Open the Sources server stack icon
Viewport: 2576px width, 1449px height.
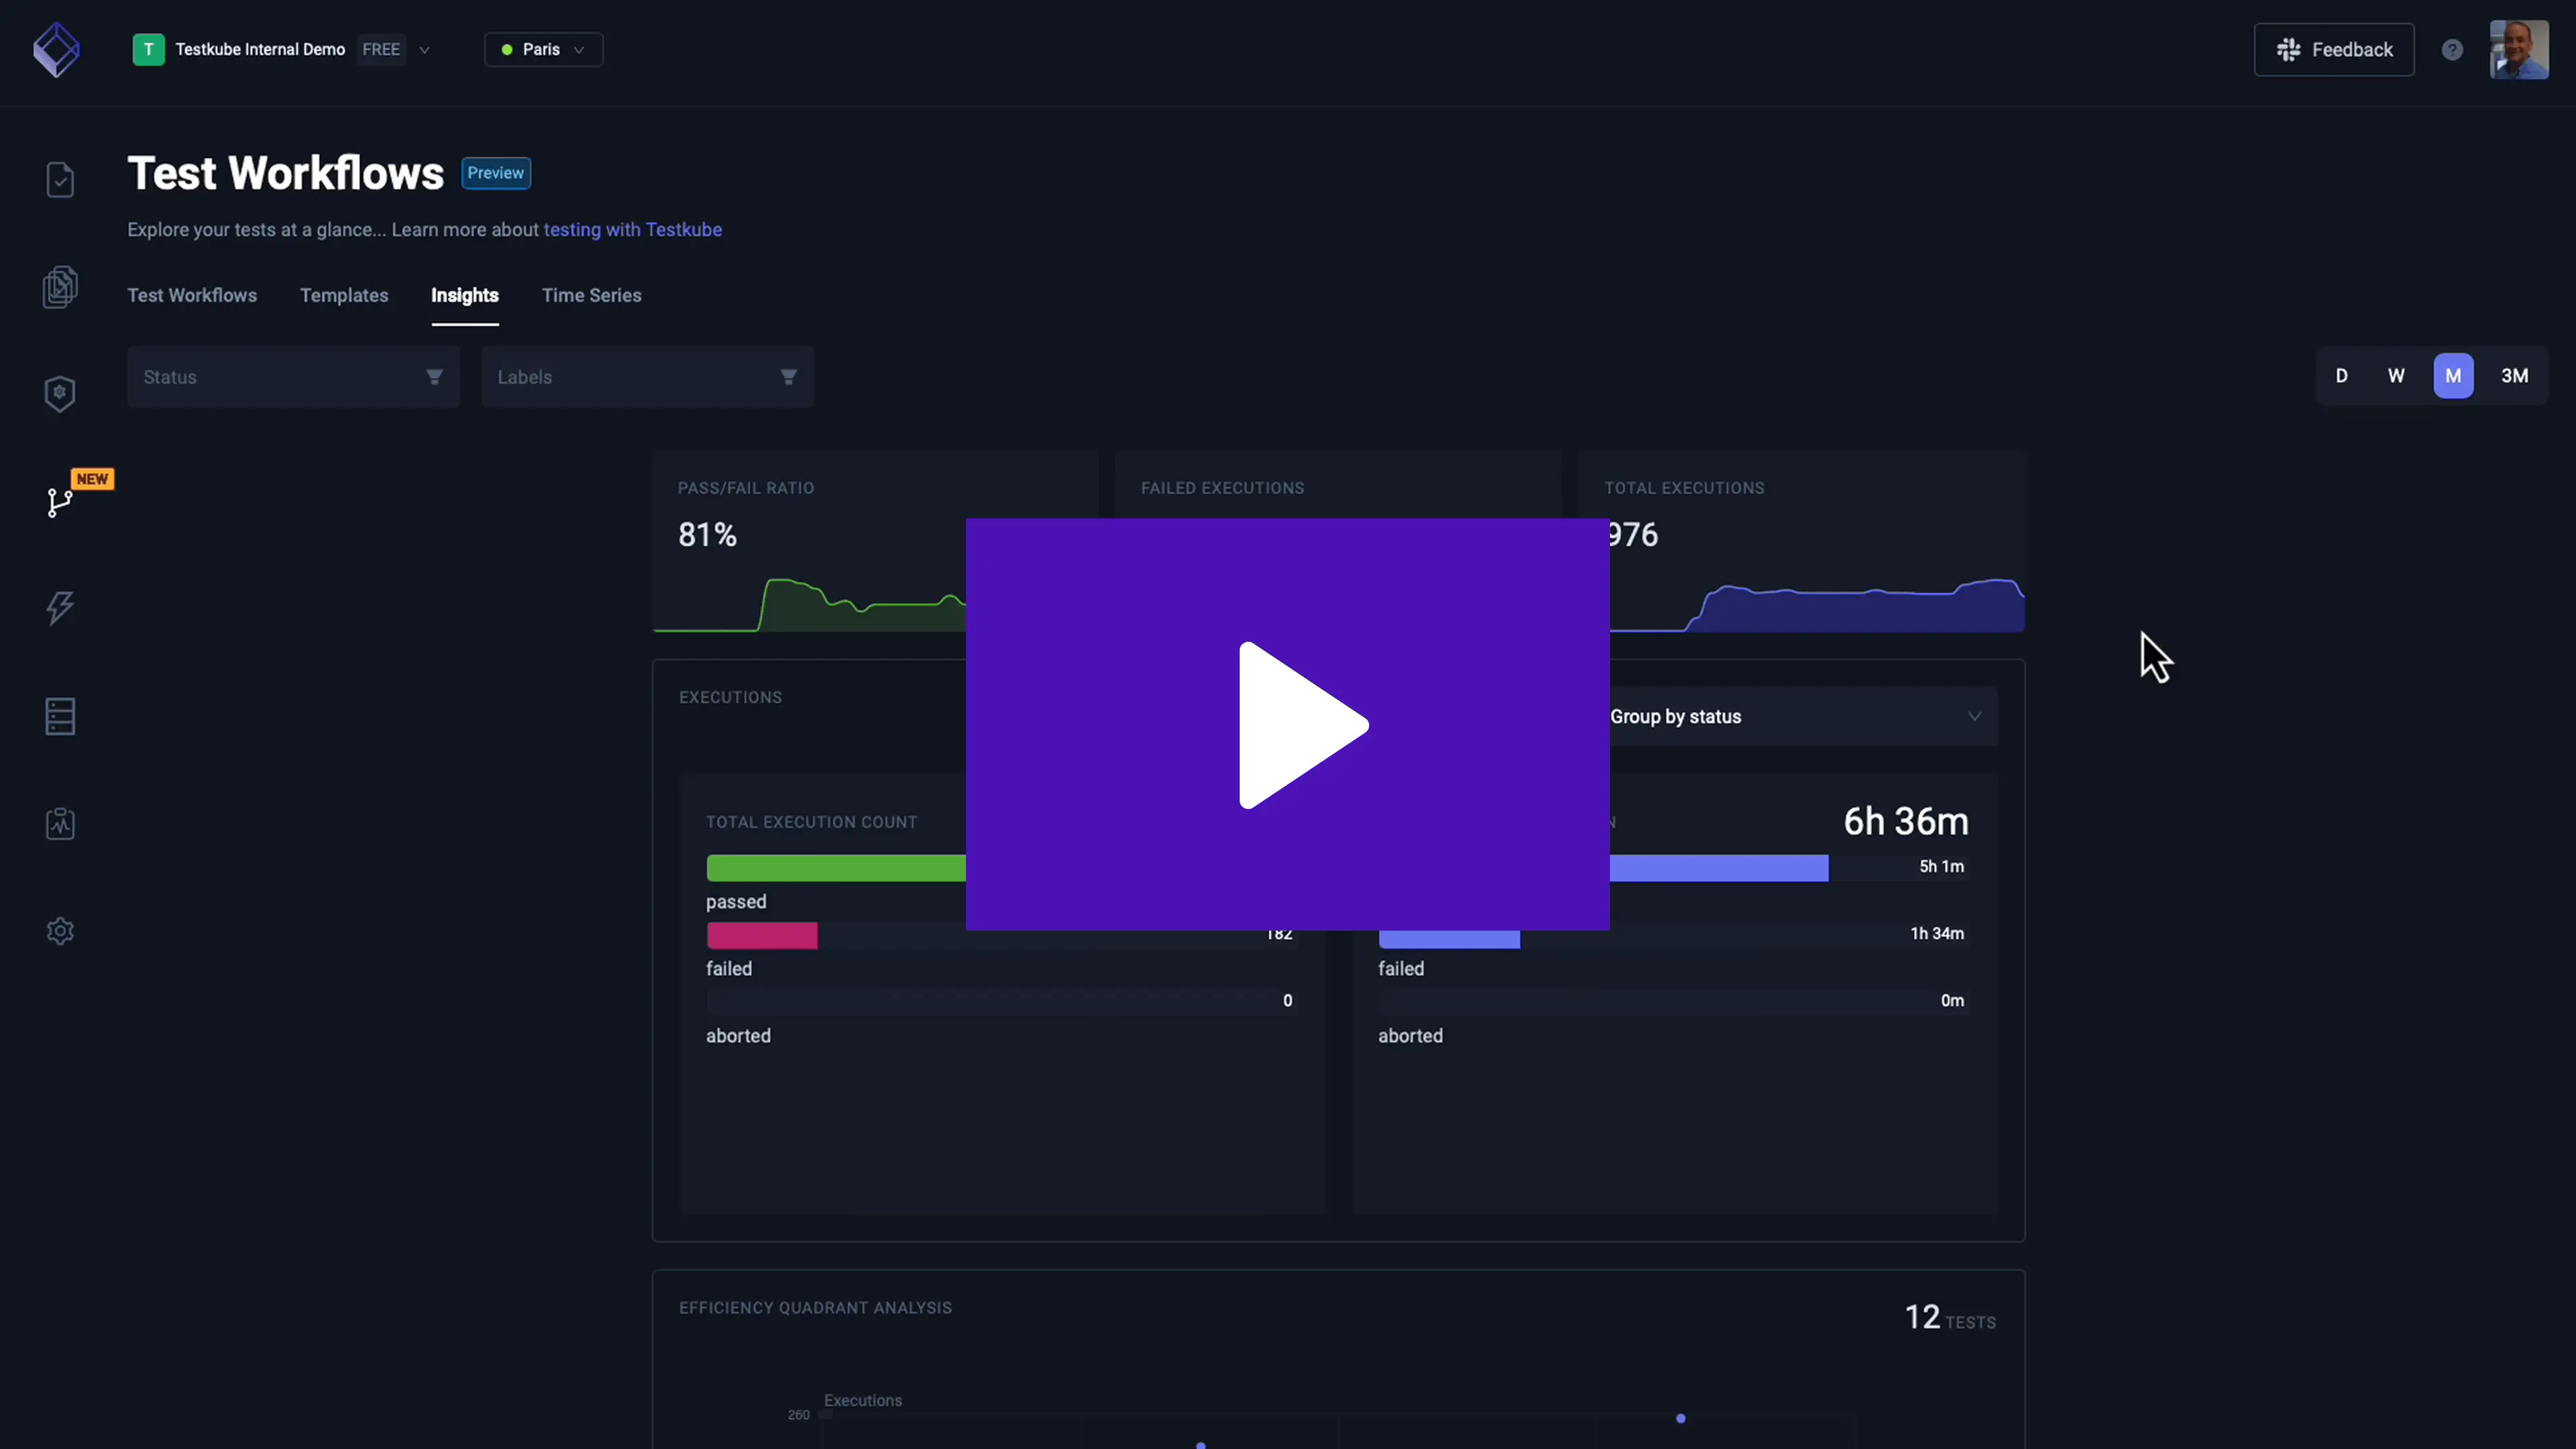coord(60,716)
